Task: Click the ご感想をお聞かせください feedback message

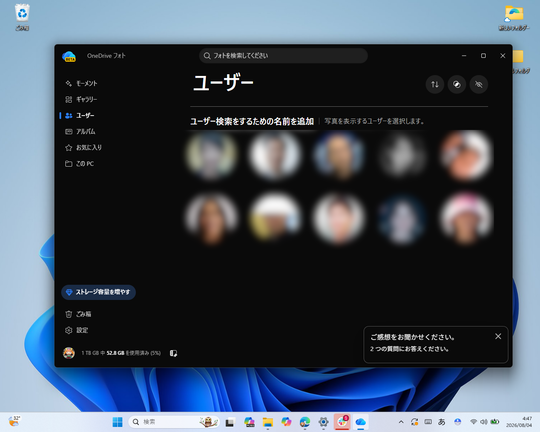Action: (x=412, y=337)
